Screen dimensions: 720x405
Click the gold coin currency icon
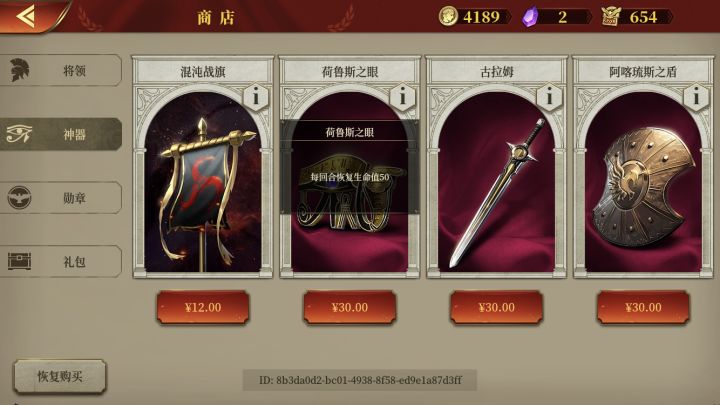coord(448,17)
